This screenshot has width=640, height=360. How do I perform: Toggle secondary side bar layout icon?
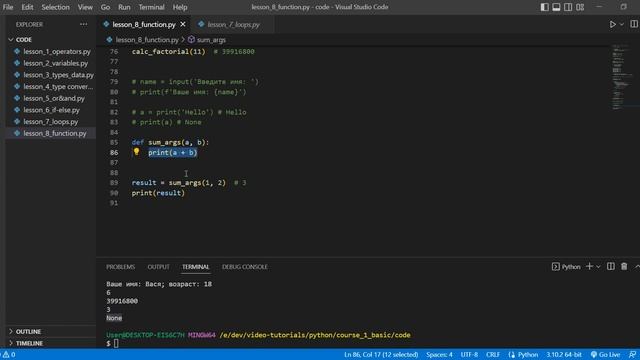(x=568, y=7)
